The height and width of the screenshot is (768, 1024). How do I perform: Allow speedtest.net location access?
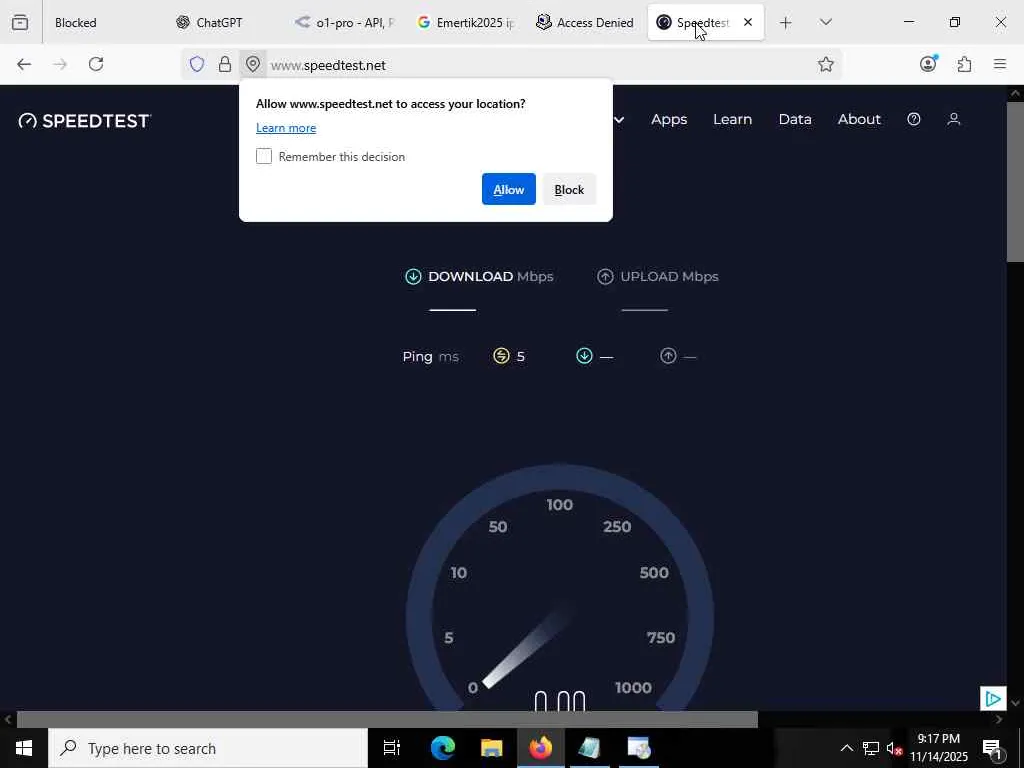tap(509, 189)
